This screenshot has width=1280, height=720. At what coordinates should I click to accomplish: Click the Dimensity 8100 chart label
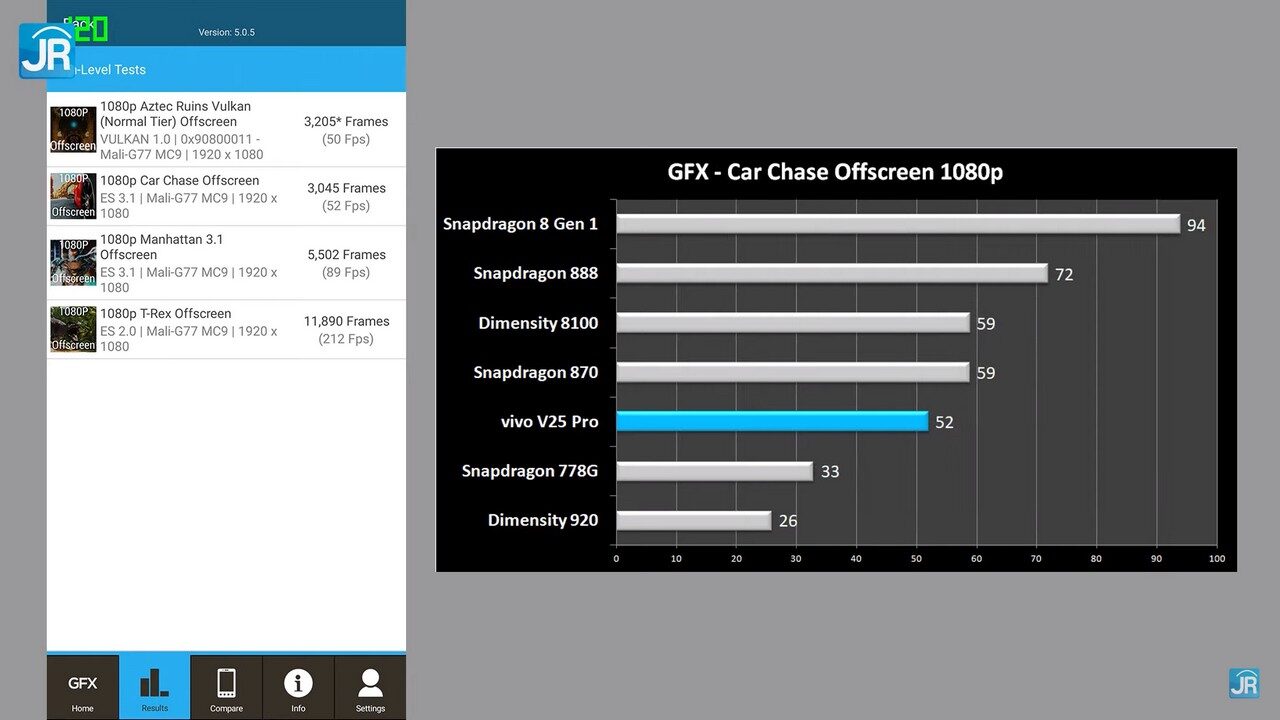coord(538,323)
